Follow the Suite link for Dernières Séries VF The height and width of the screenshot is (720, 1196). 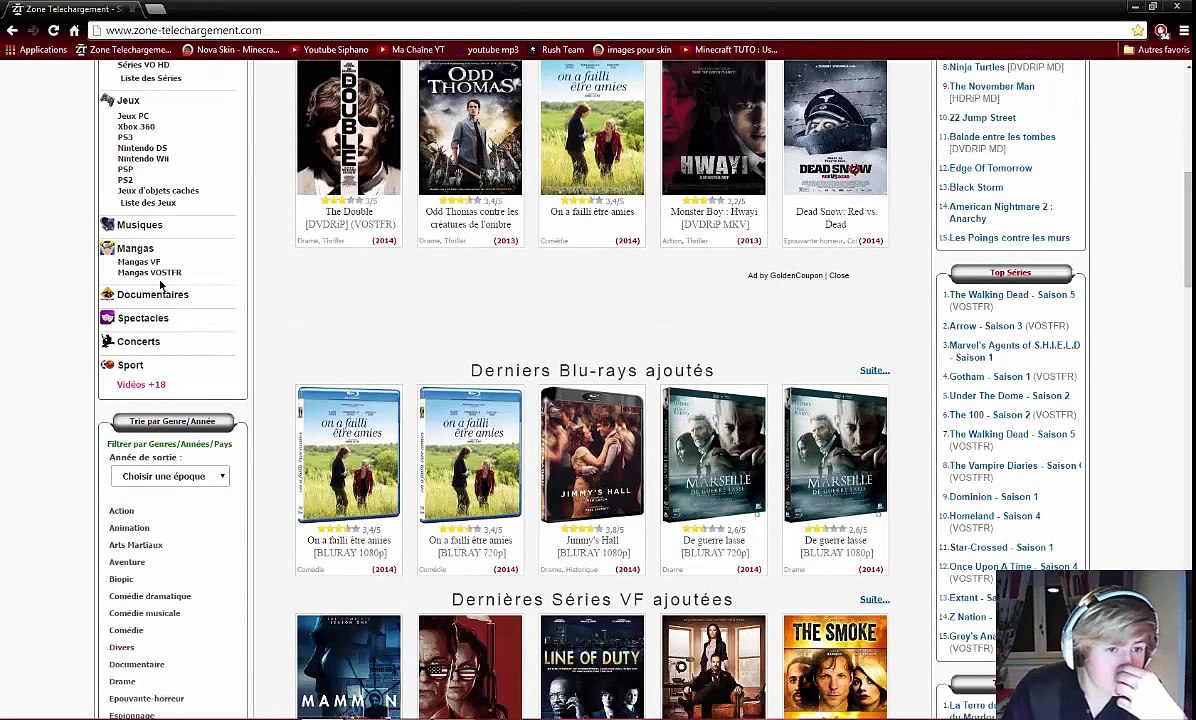point(874,599)
